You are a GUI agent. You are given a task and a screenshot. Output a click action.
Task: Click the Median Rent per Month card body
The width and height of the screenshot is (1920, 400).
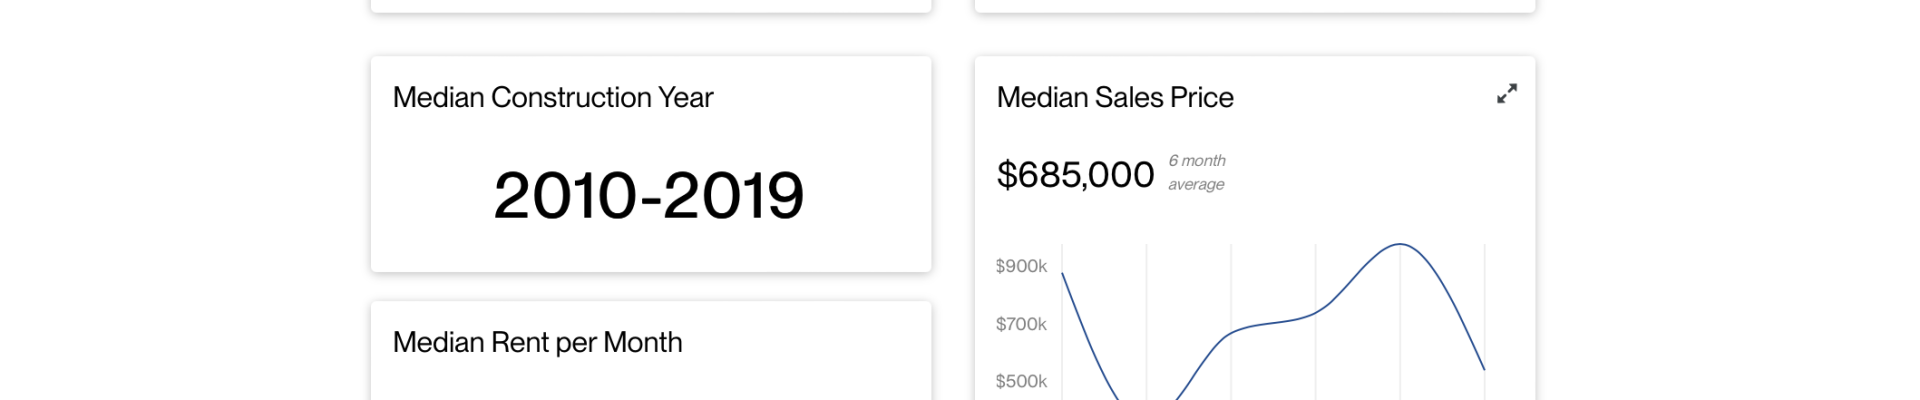(x=651, y=380)
